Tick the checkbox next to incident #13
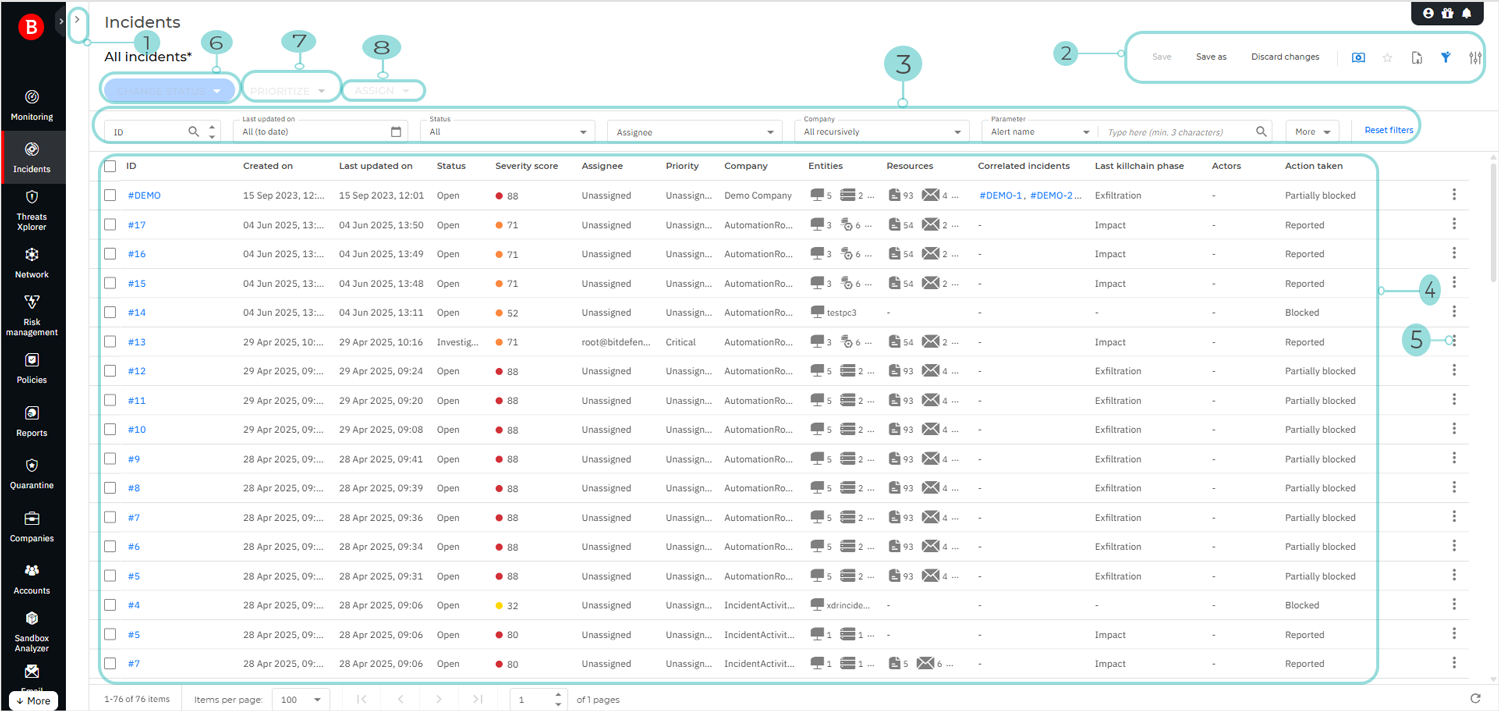 112,341
